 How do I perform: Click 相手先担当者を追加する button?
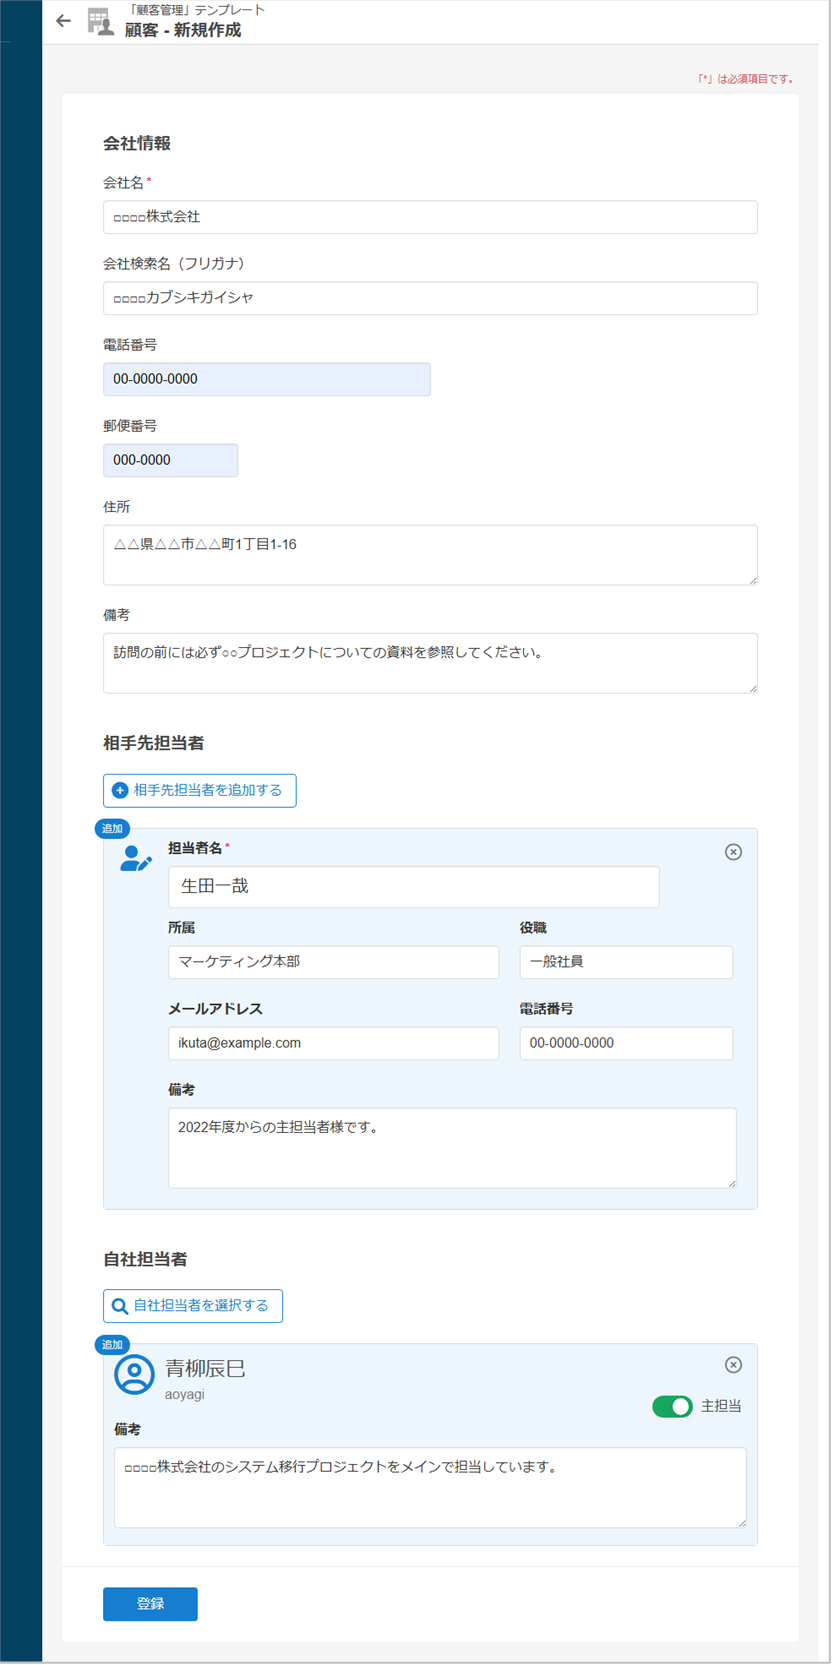point(200,791)
